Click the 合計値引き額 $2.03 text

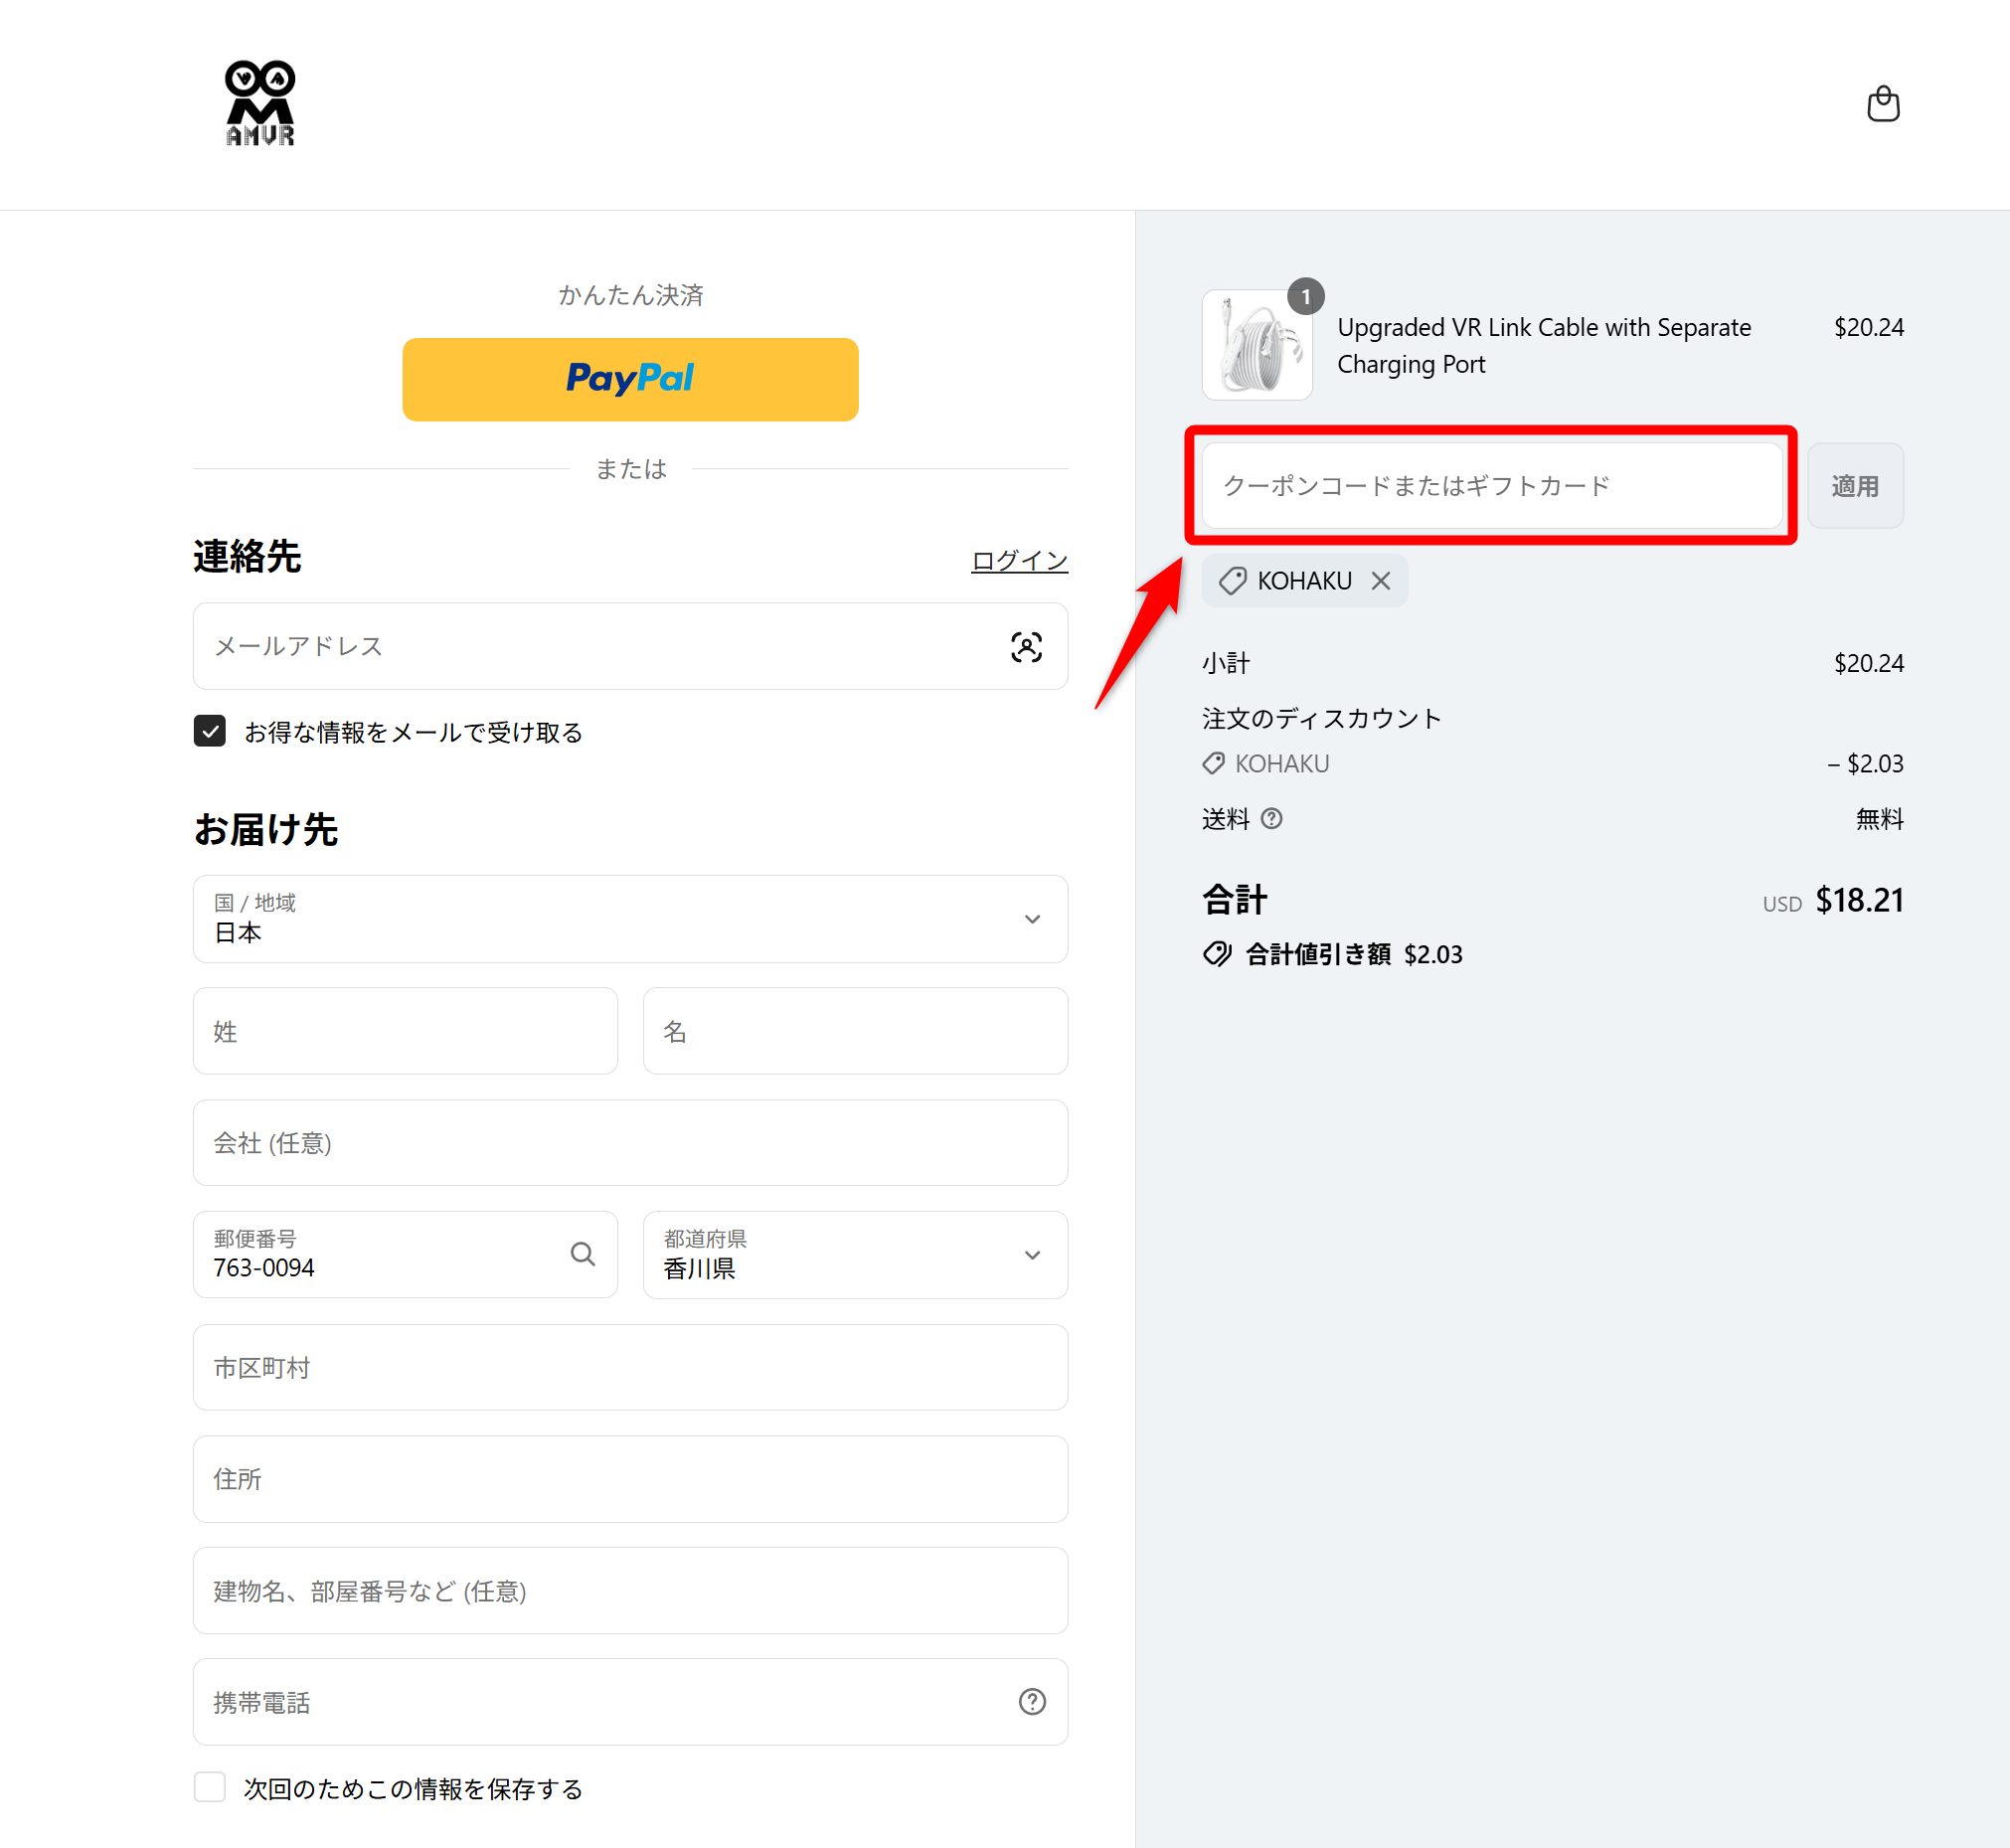tap(1353, 954)
